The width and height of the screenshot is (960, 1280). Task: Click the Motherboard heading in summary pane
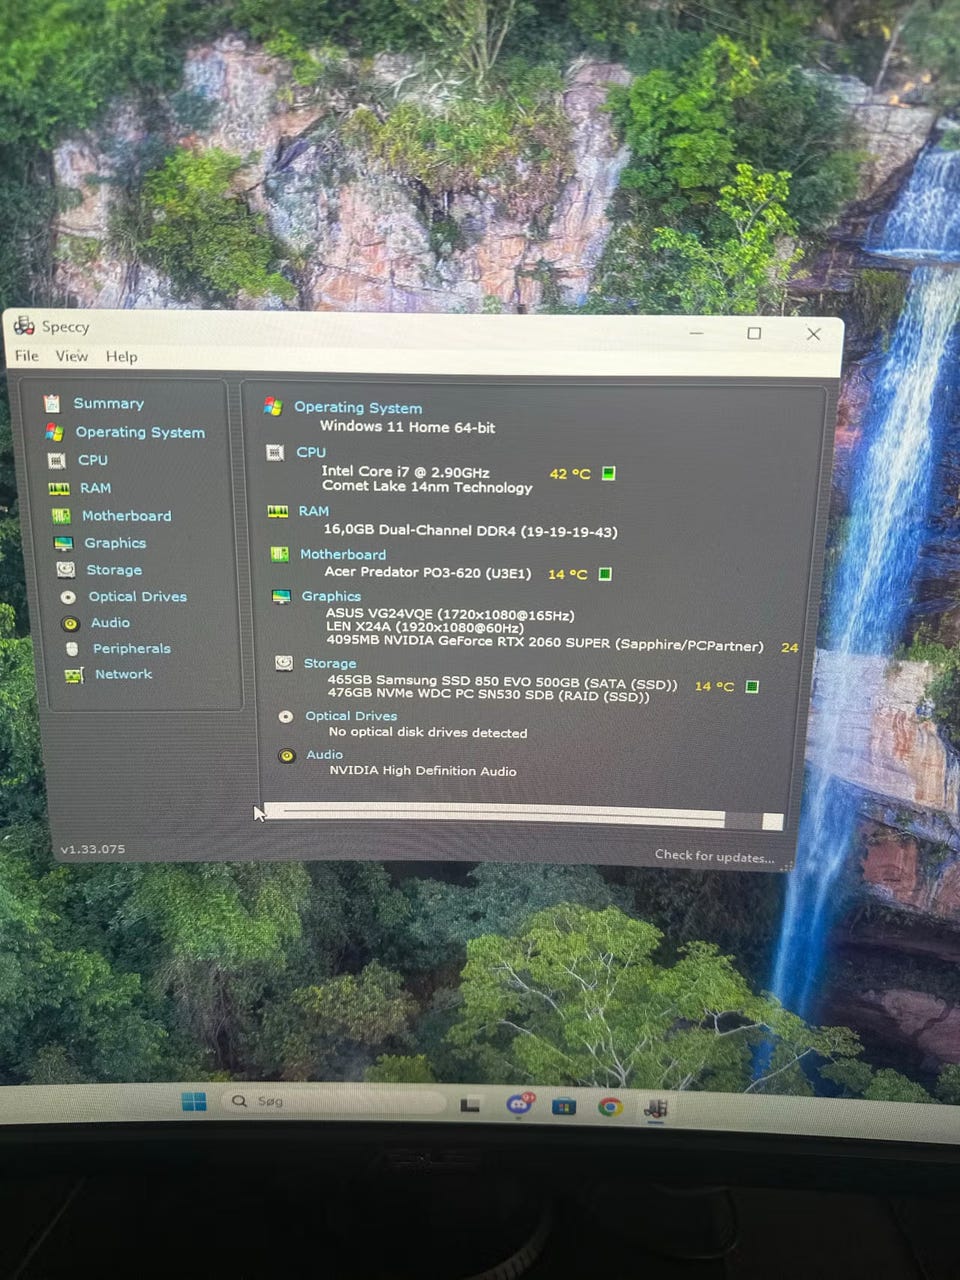pyautogui.click(x=342, y=554)
